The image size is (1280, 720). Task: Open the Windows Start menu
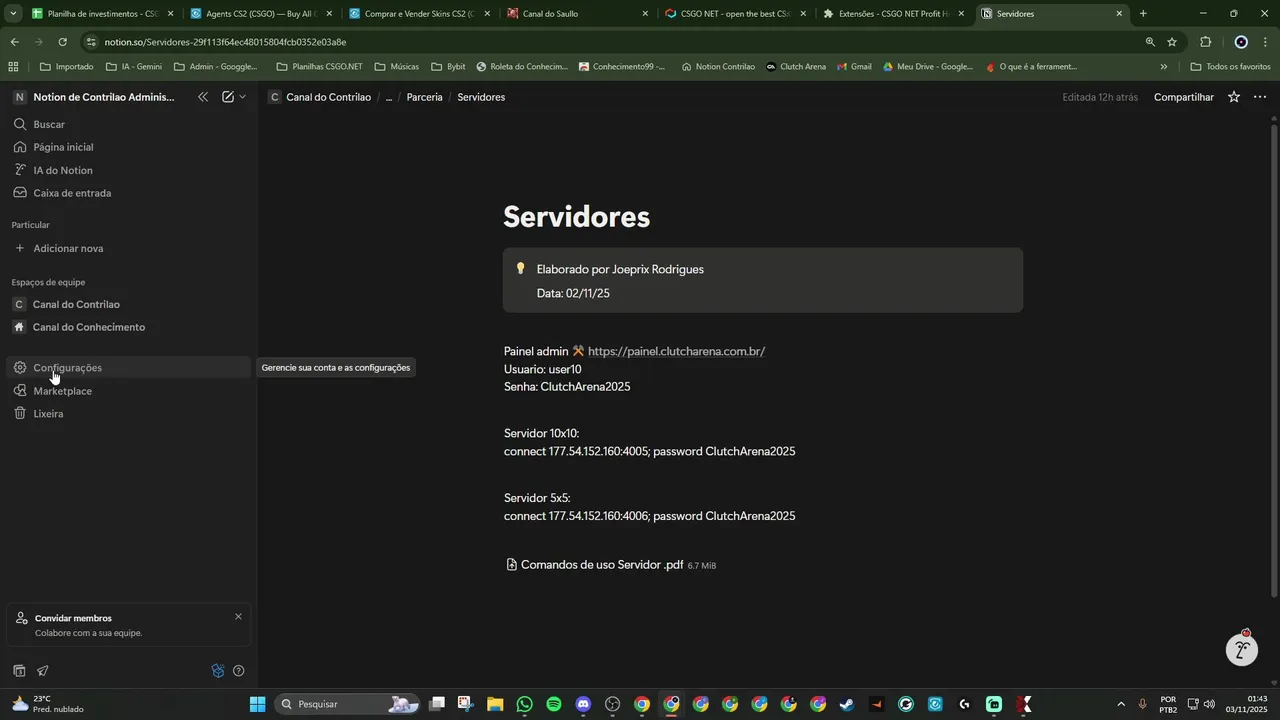click(x=258, y=704)
